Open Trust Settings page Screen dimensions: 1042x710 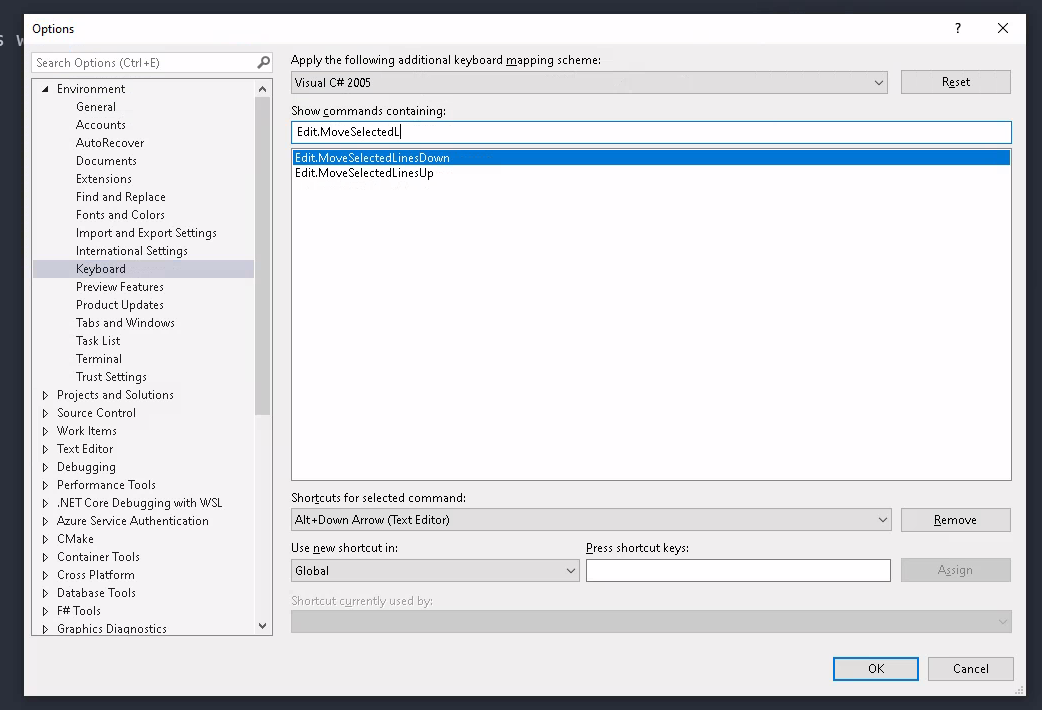[x=111, y=377]
